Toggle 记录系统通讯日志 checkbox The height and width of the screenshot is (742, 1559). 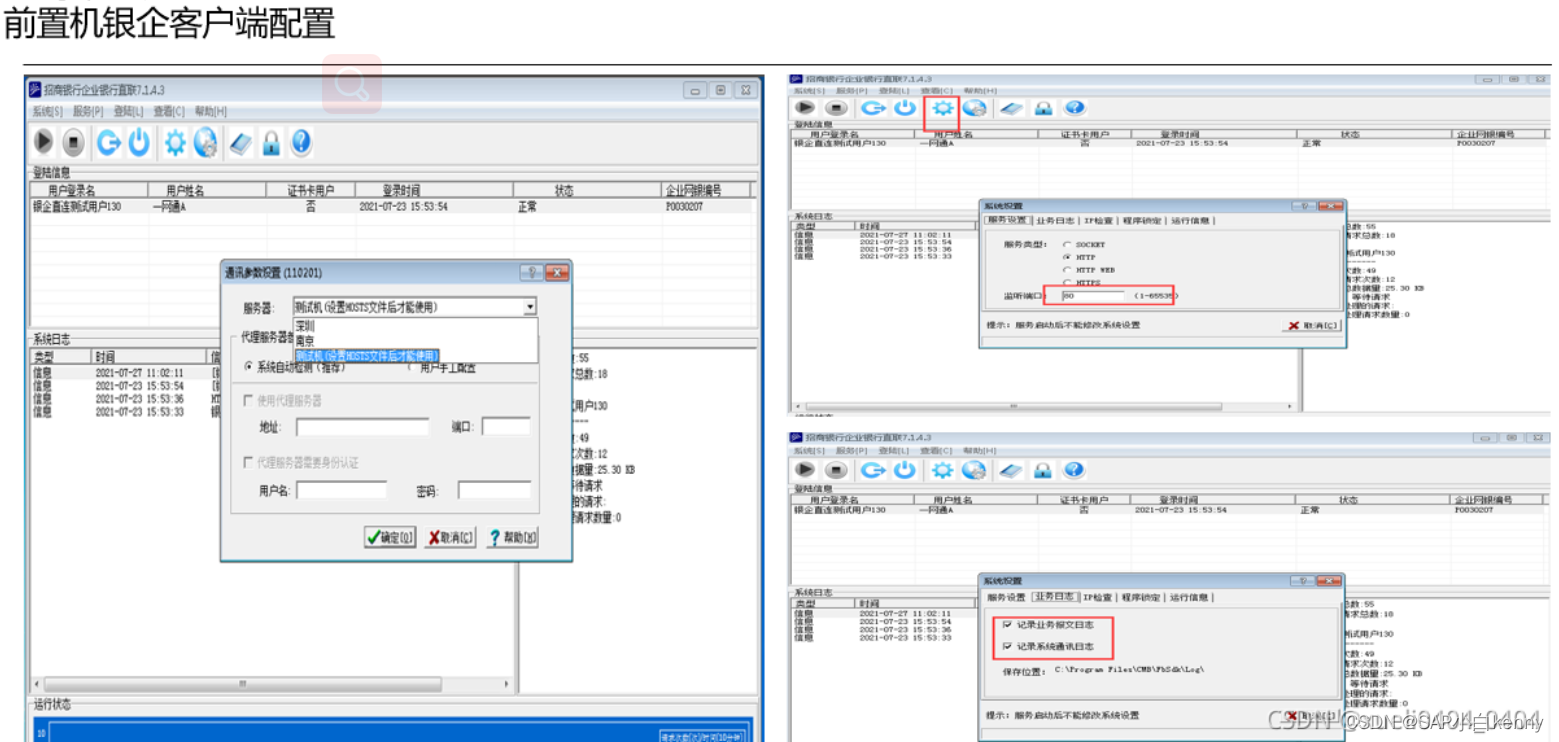click(1007, 647)
